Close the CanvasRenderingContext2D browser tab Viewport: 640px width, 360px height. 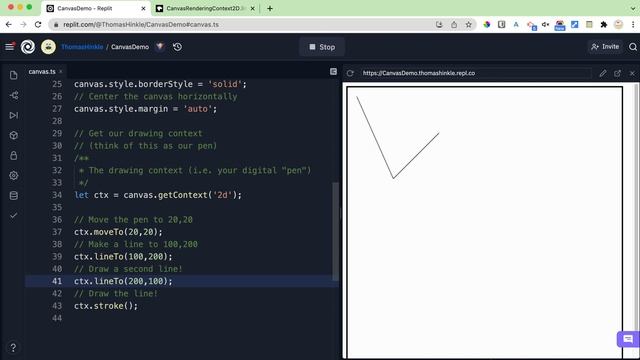click(252, 8)
